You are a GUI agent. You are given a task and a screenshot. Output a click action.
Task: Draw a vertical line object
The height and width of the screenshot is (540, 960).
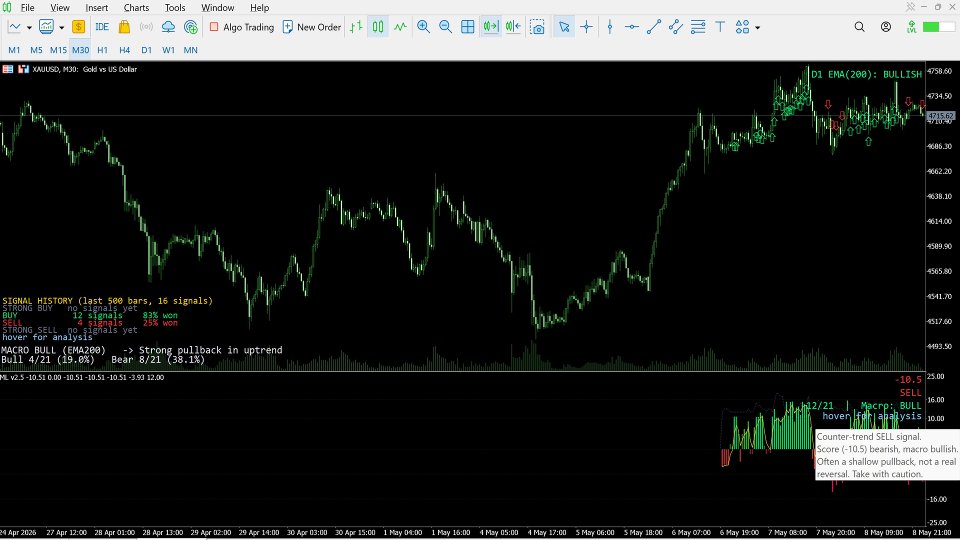pyautogui.click(x=610, y=27)
